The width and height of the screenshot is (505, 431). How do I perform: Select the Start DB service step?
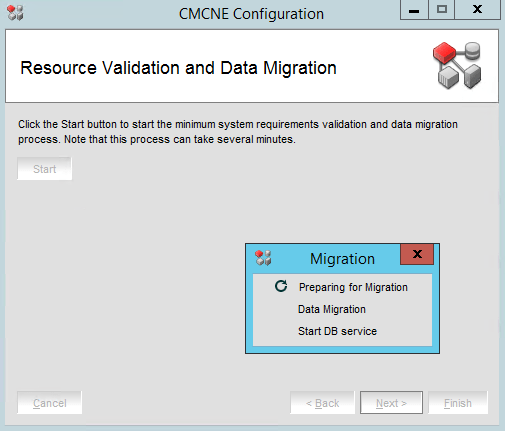click(337, 331)
